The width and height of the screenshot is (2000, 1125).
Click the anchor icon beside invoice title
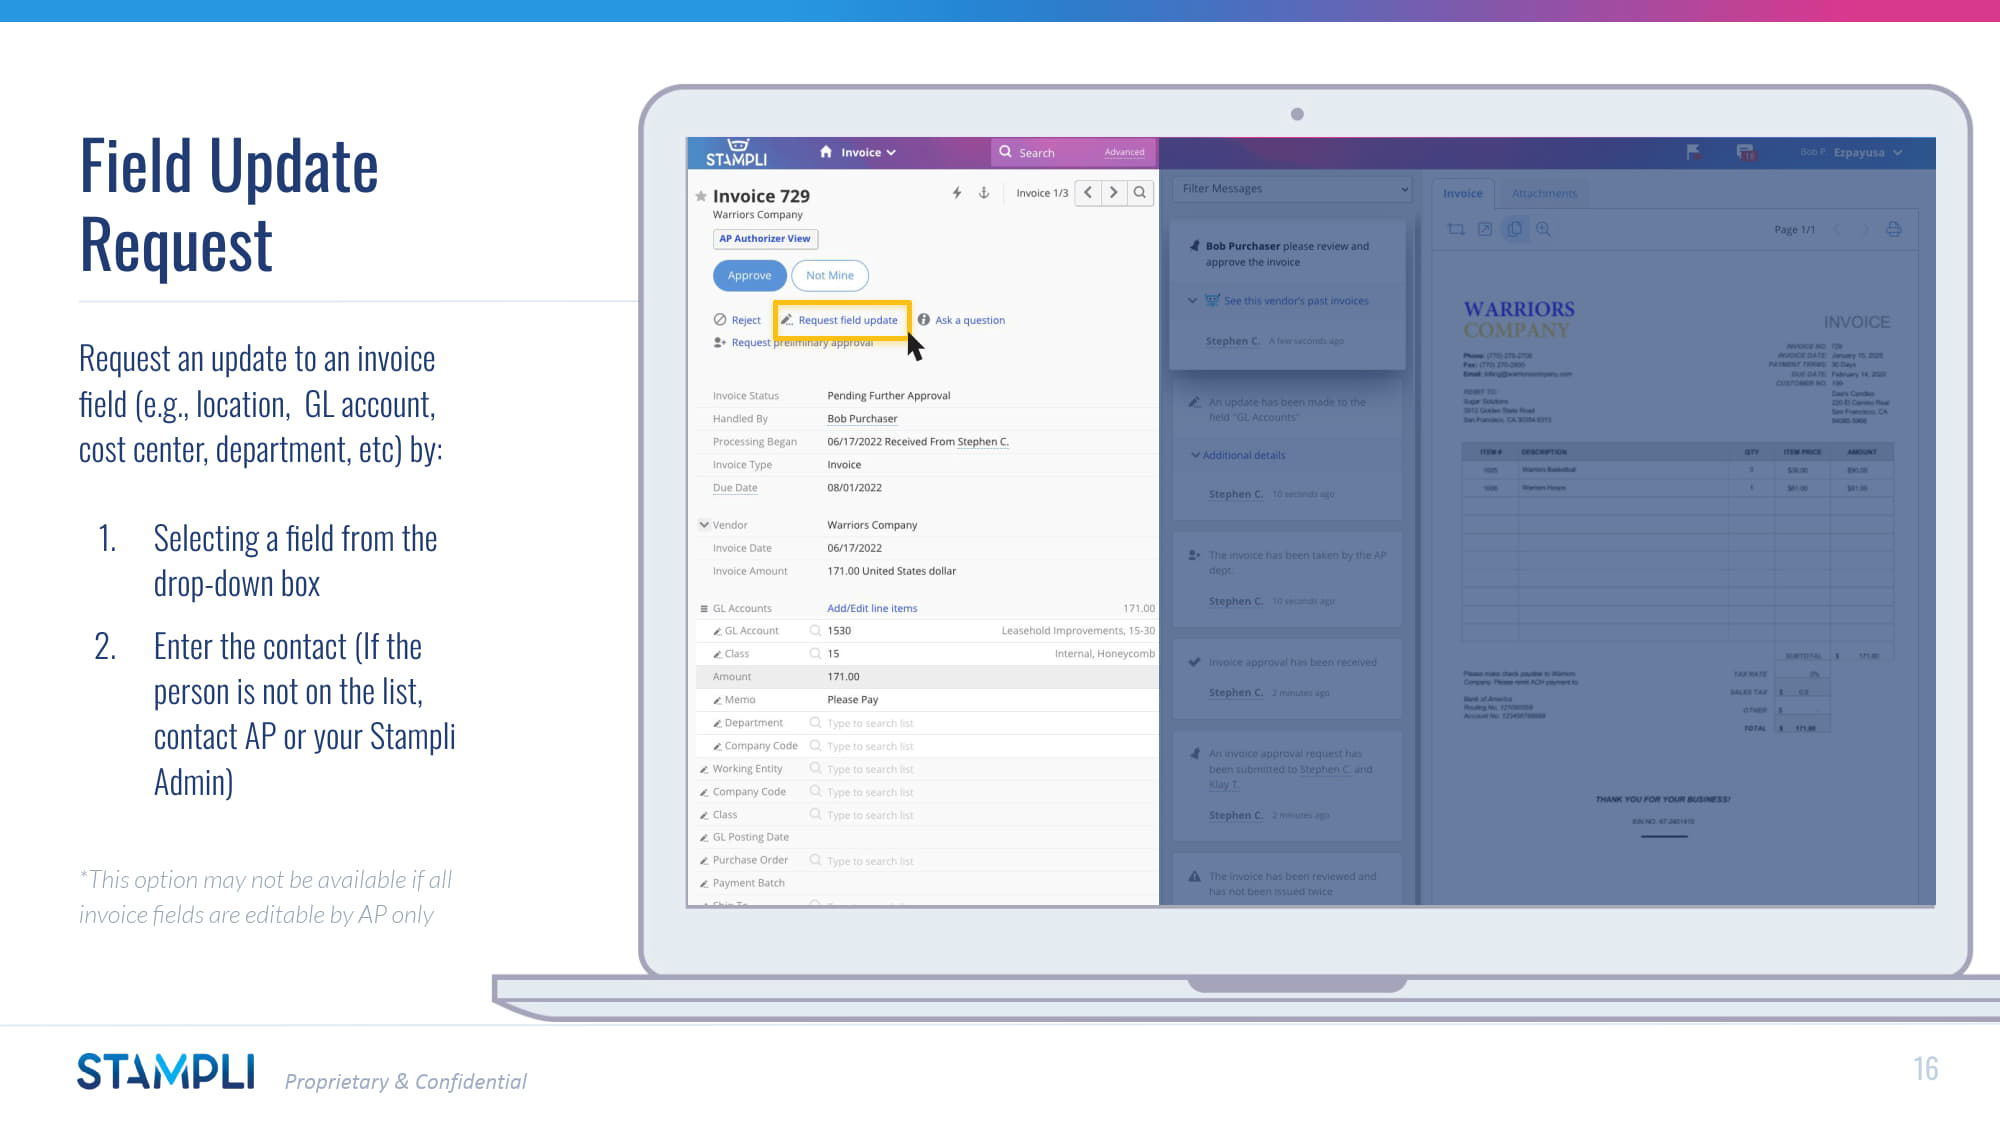click(984, 193)
